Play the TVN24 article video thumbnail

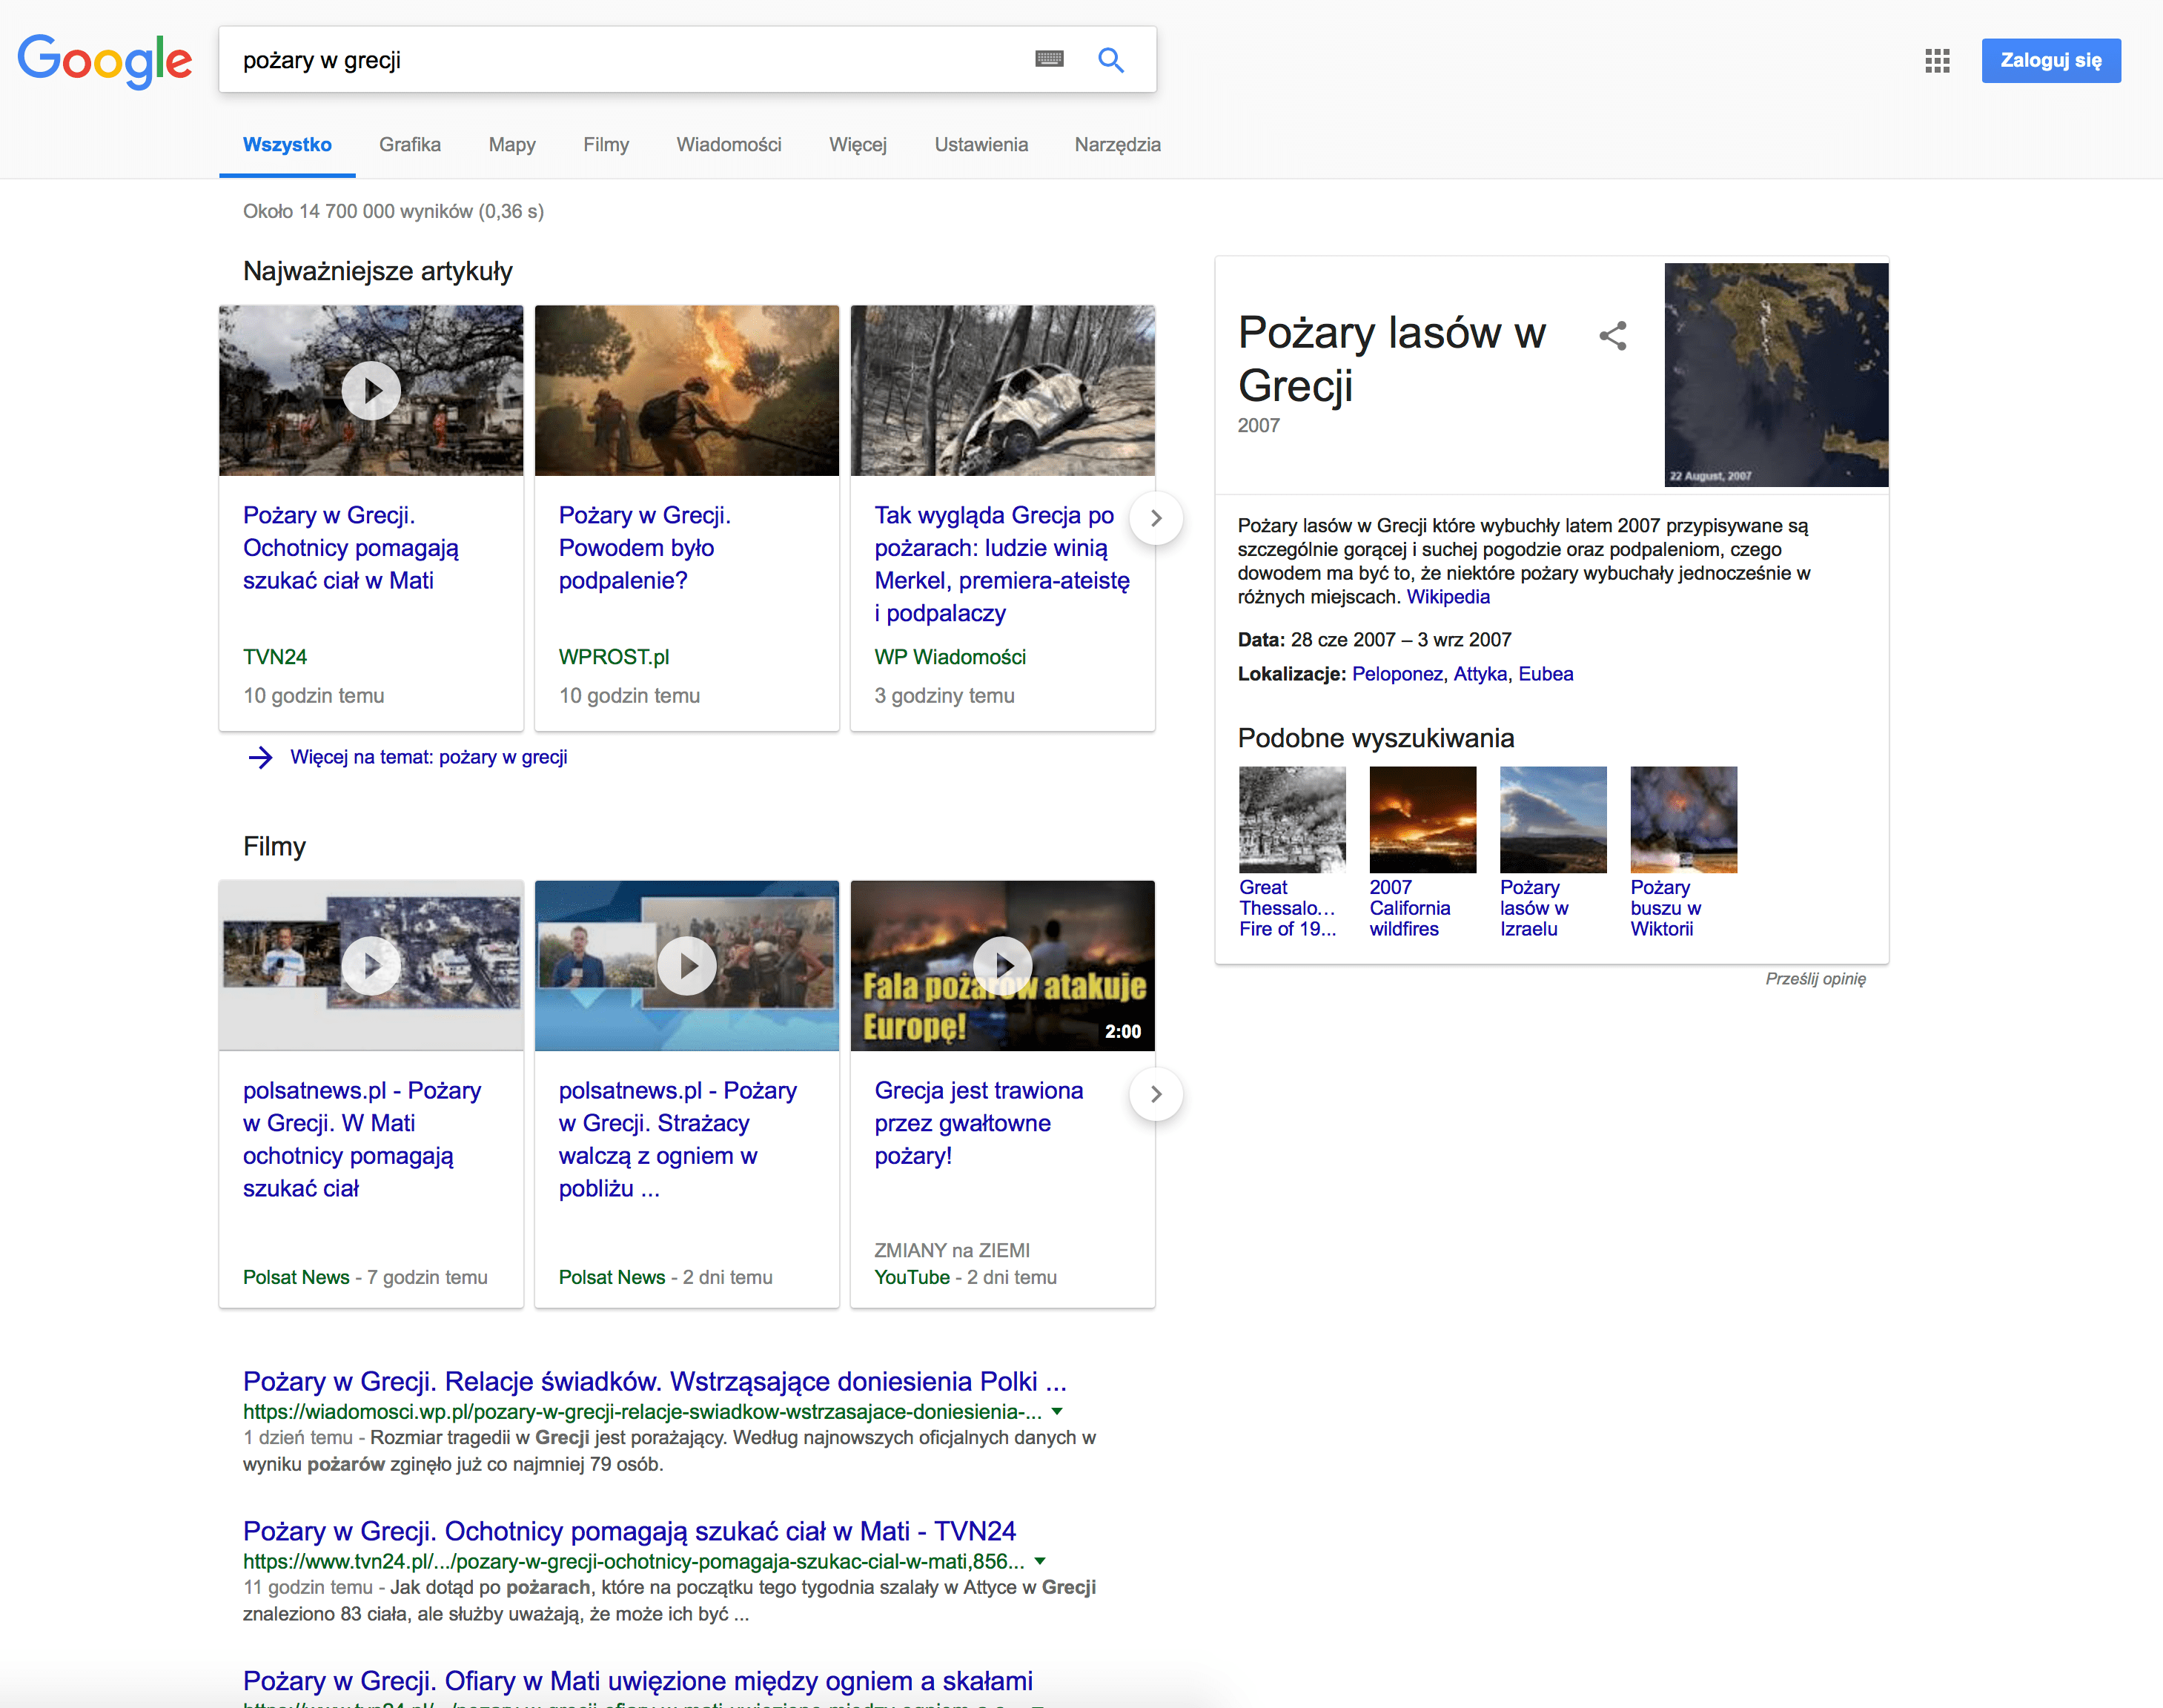click(371, 390)
